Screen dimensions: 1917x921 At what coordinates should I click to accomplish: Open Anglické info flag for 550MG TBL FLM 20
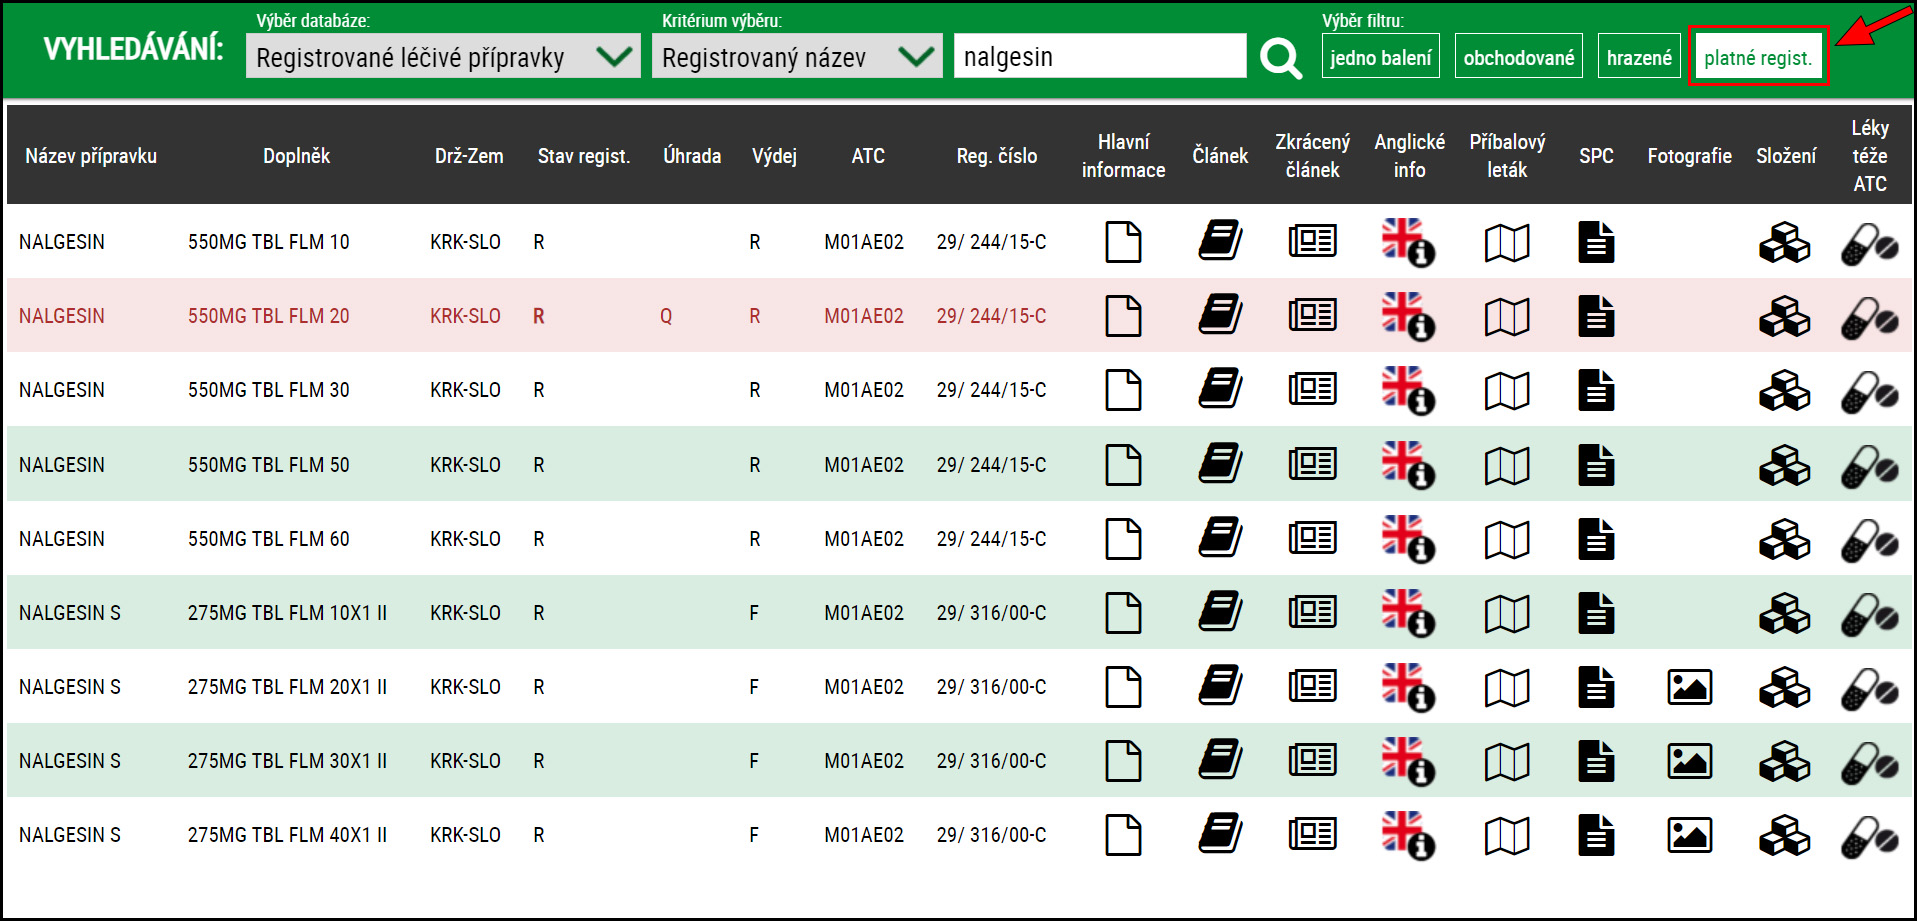tap(1408, 316)
